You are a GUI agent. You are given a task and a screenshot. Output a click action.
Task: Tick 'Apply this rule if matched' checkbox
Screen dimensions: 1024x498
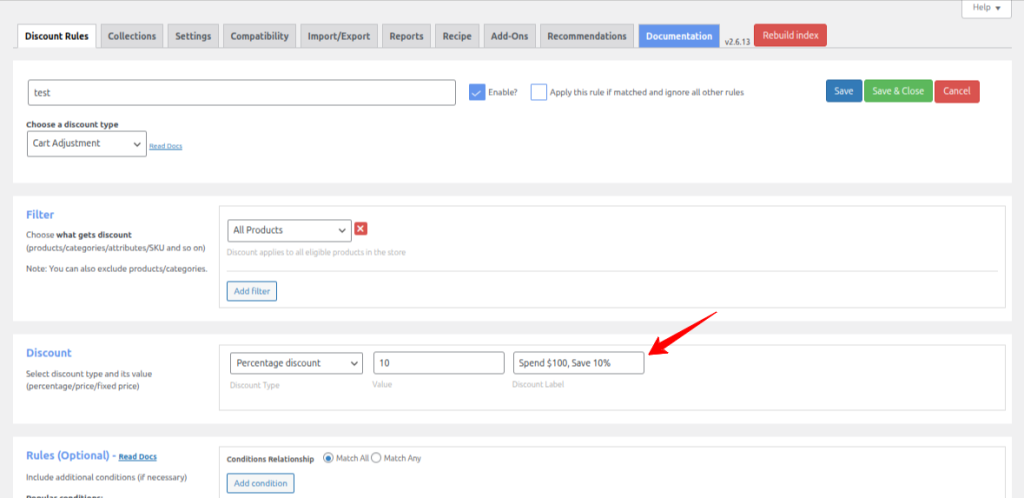(539, 92)
